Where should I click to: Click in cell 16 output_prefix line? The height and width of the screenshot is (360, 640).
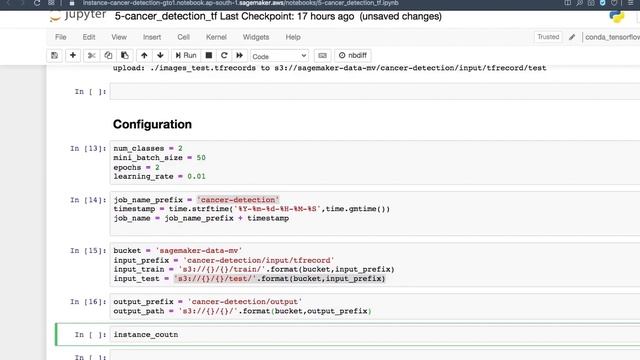pos(207,301)
